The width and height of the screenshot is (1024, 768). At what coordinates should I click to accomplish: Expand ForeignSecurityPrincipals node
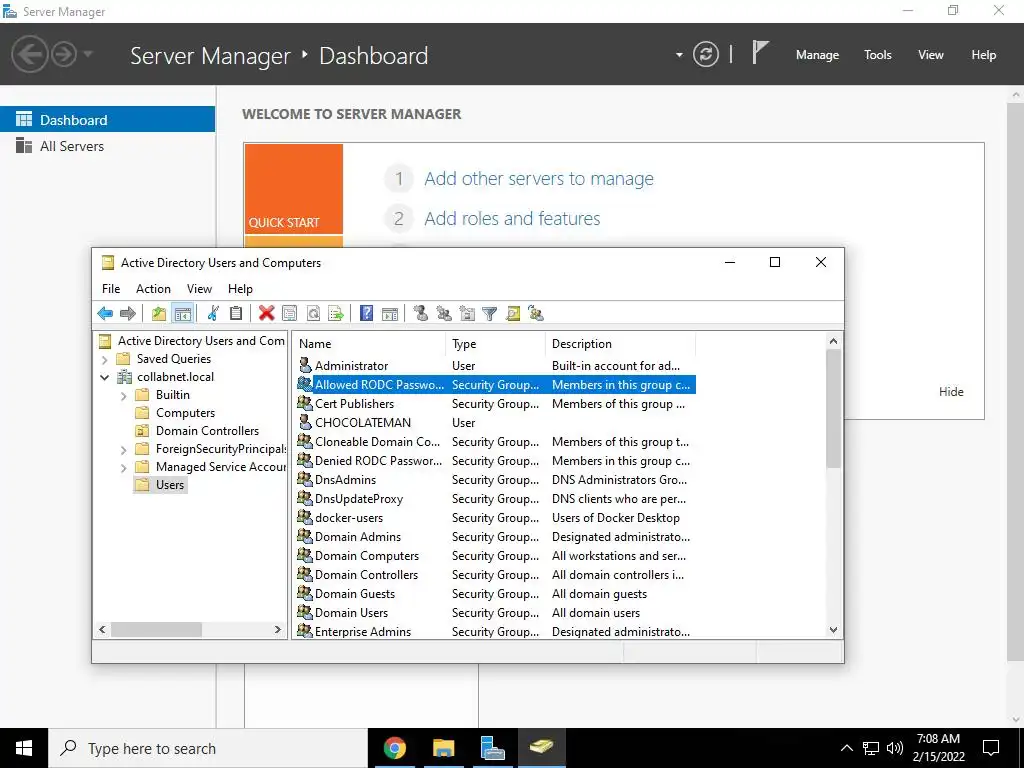[x=123, y=450]
